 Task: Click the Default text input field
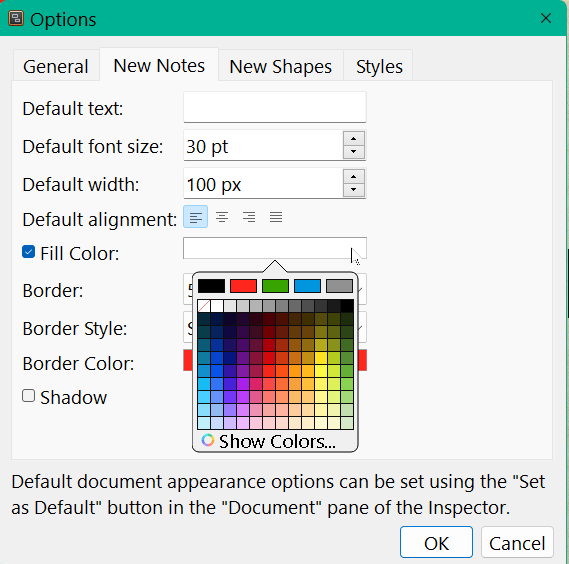coord(275,107)
